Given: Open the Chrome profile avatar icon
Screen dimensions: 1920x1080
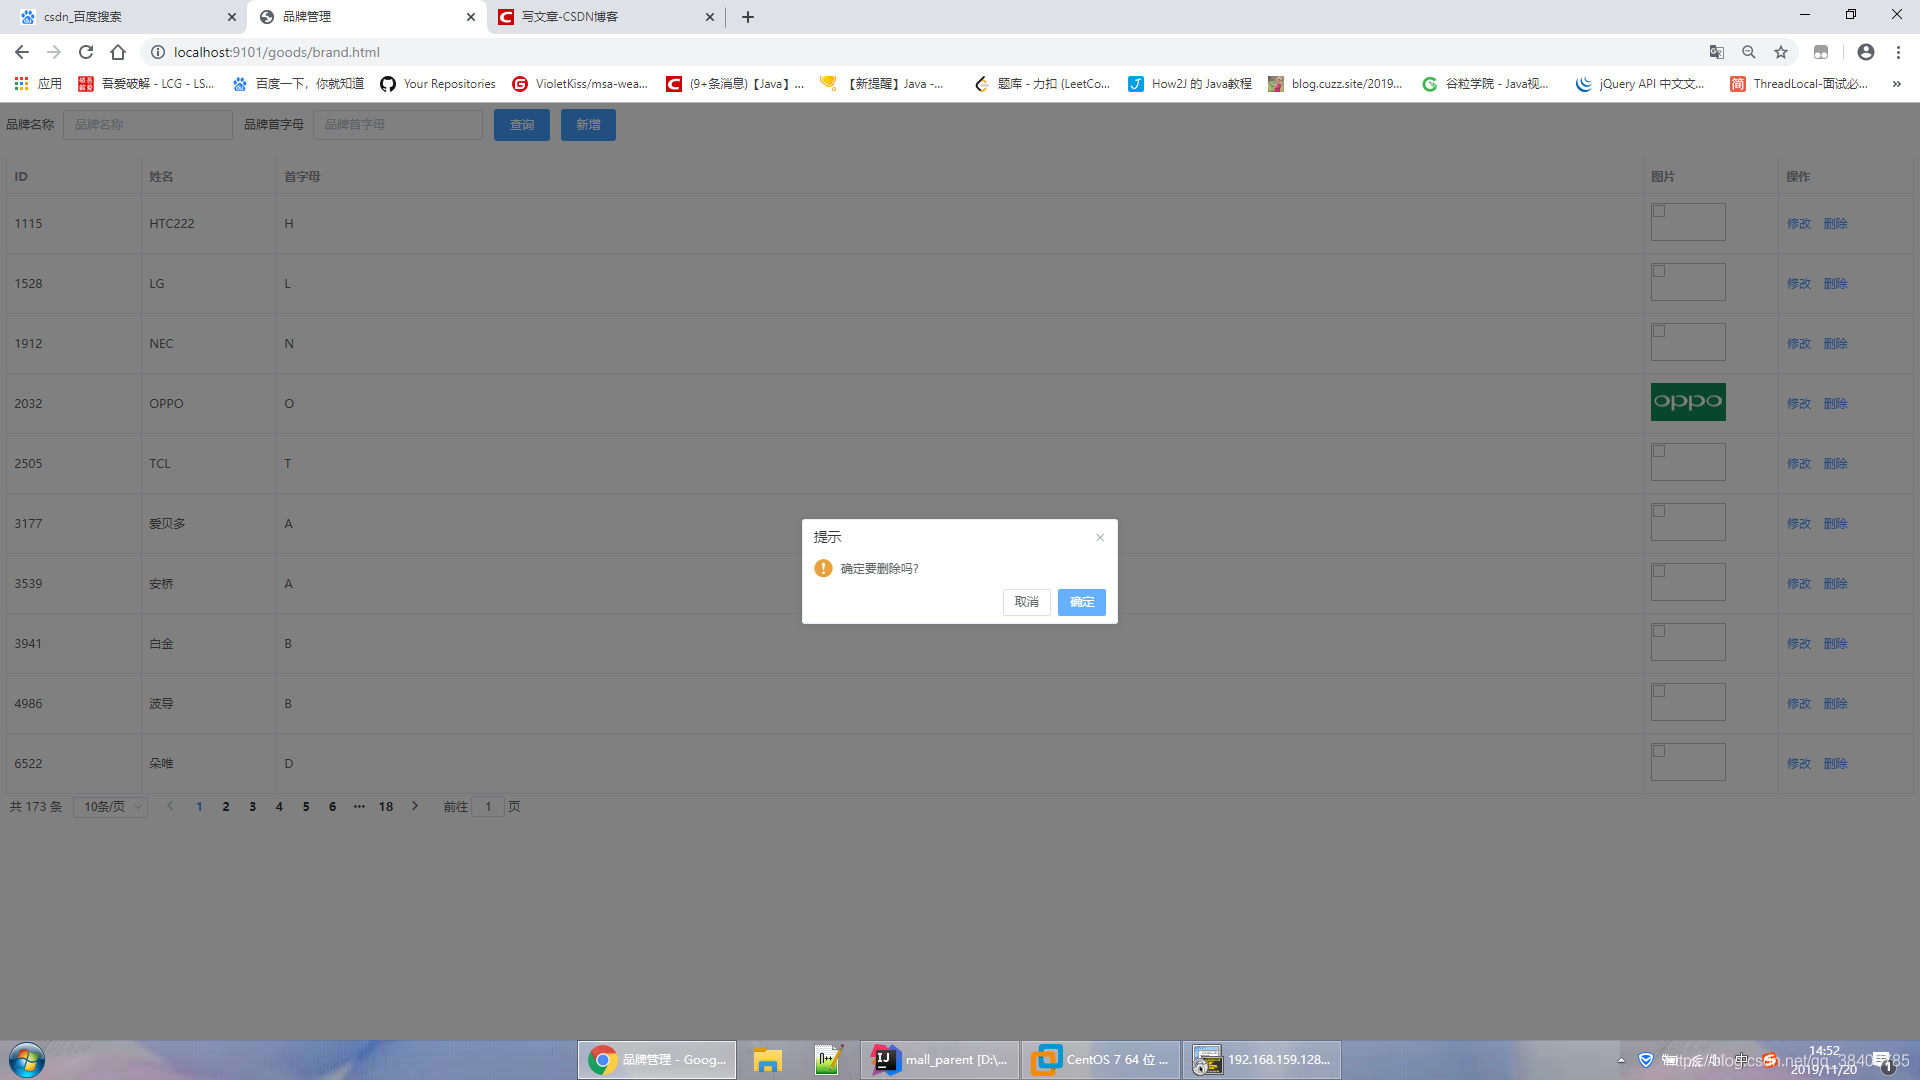Looking at the screenshot, I should tap(1866, 52).
